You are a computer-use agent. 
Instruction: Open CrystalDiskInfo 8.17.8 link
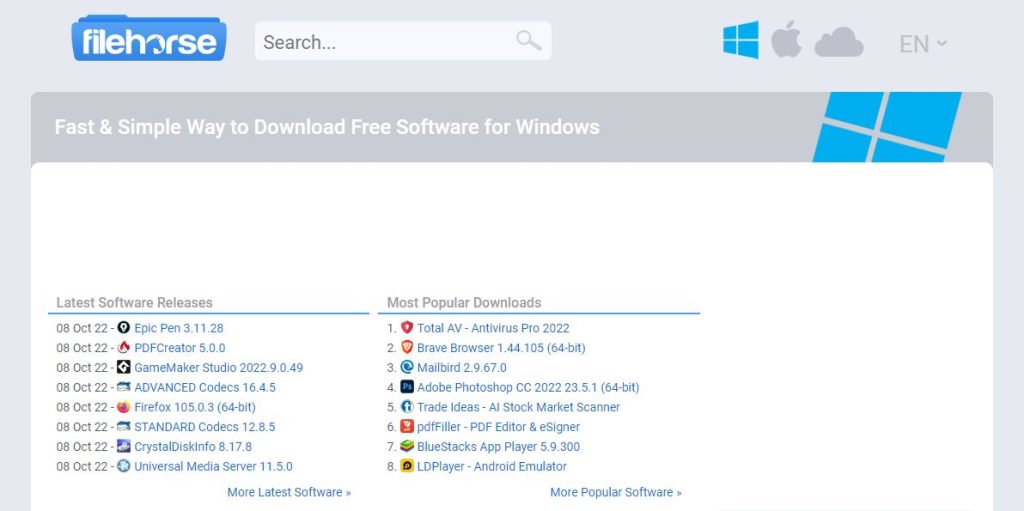(x=193, y=447)
